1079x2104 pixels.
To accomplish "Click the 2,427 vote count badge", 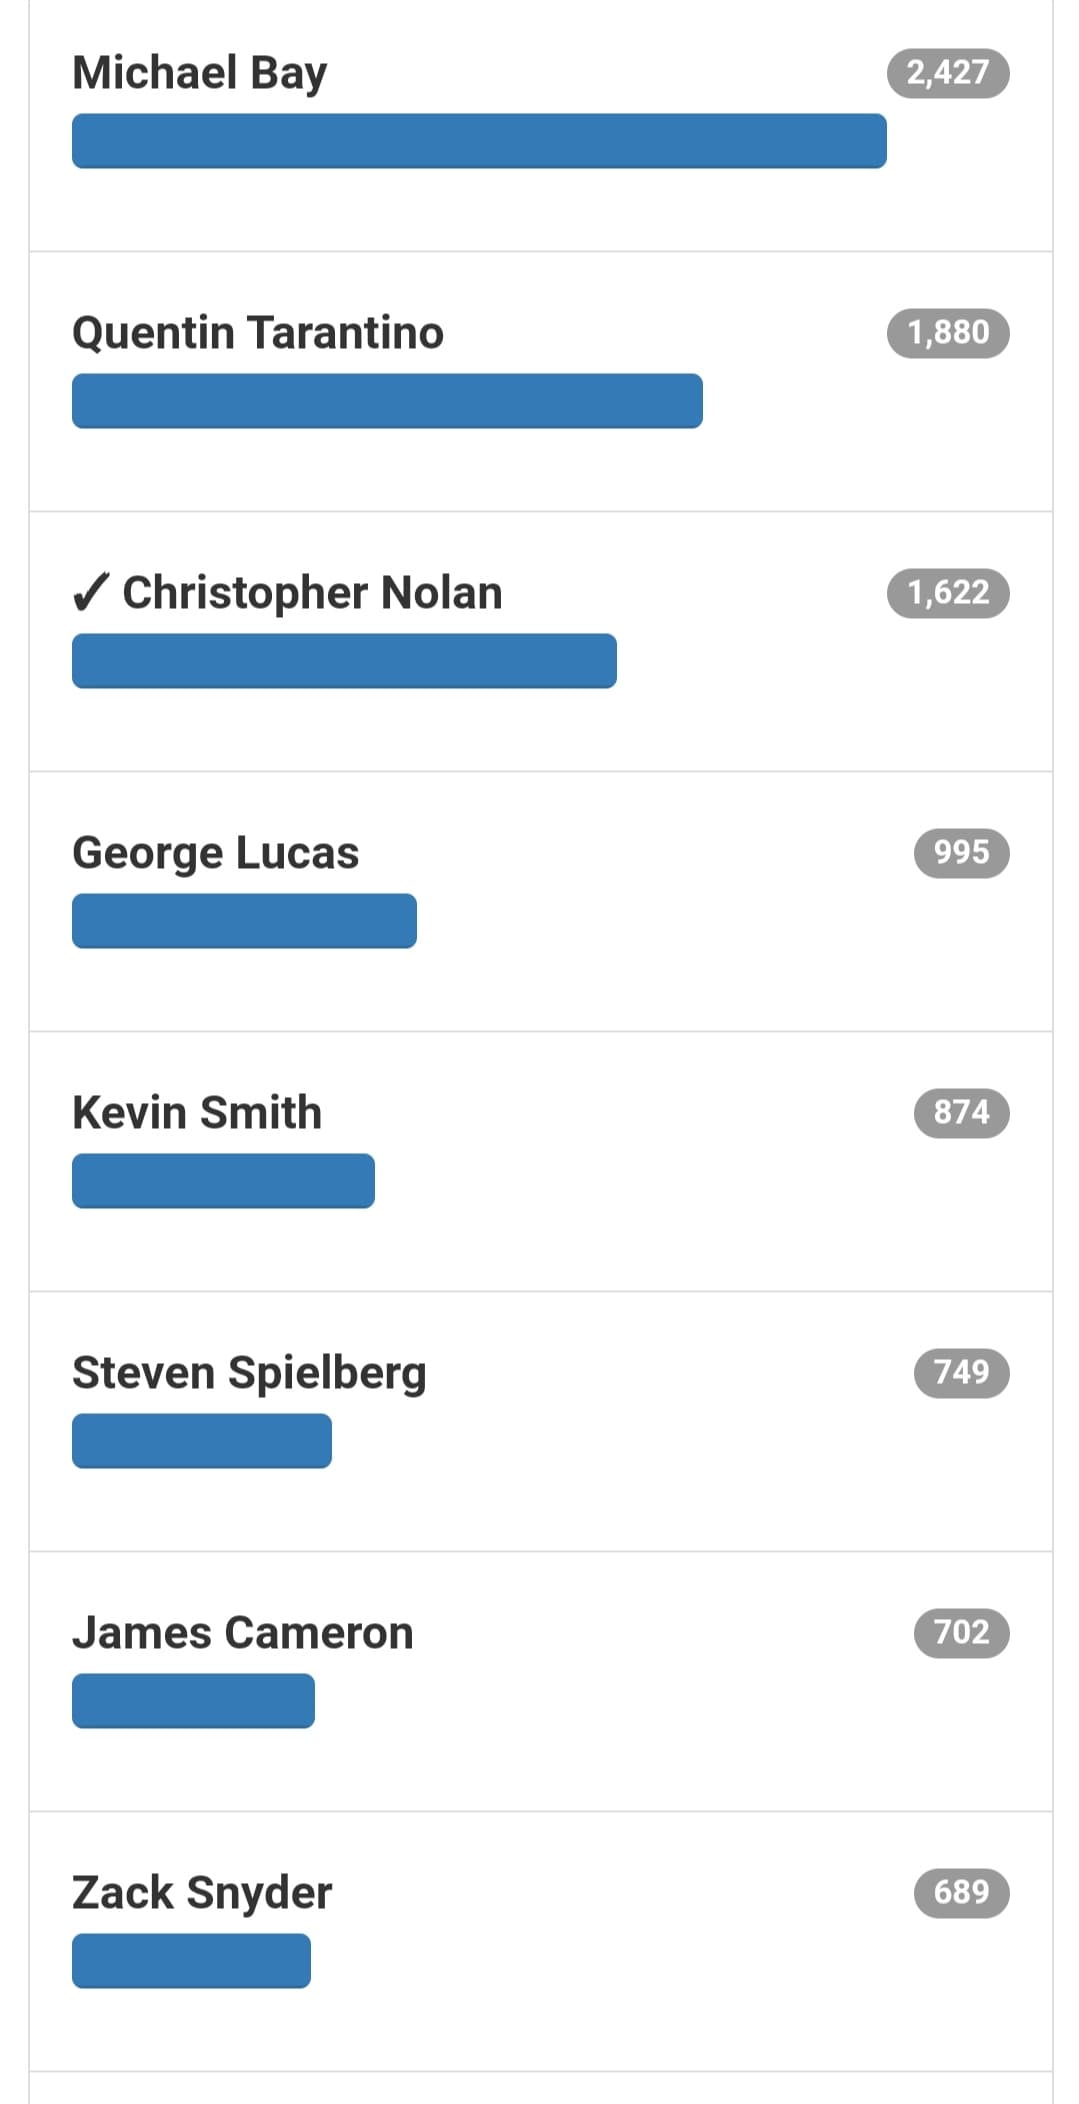I will pos(948,73).
